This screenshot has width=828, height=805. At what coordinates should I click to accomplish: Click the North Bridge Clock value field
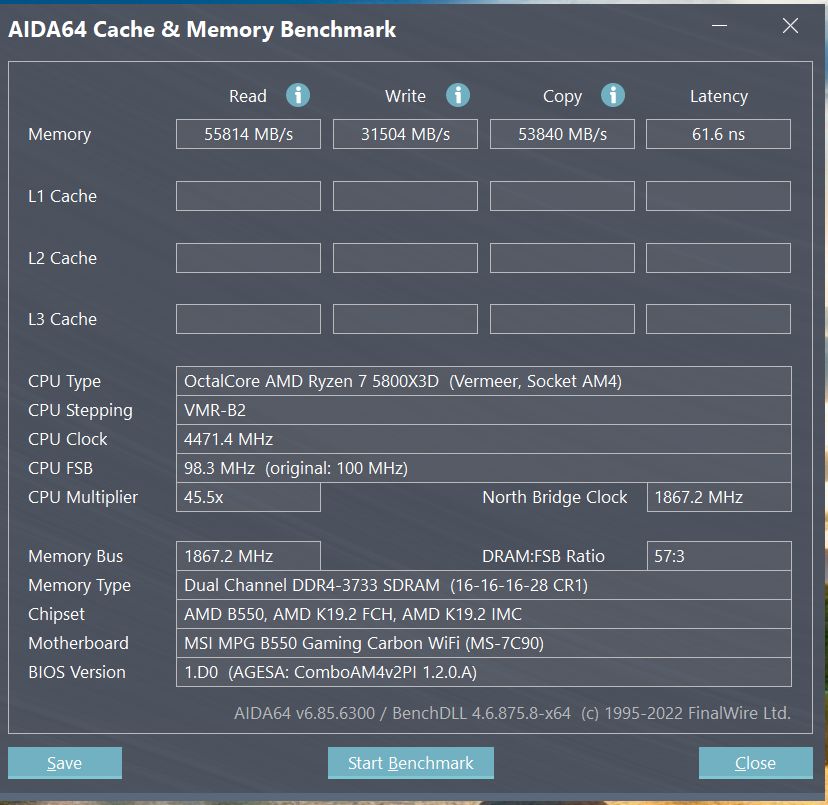[x=719, y=497]
